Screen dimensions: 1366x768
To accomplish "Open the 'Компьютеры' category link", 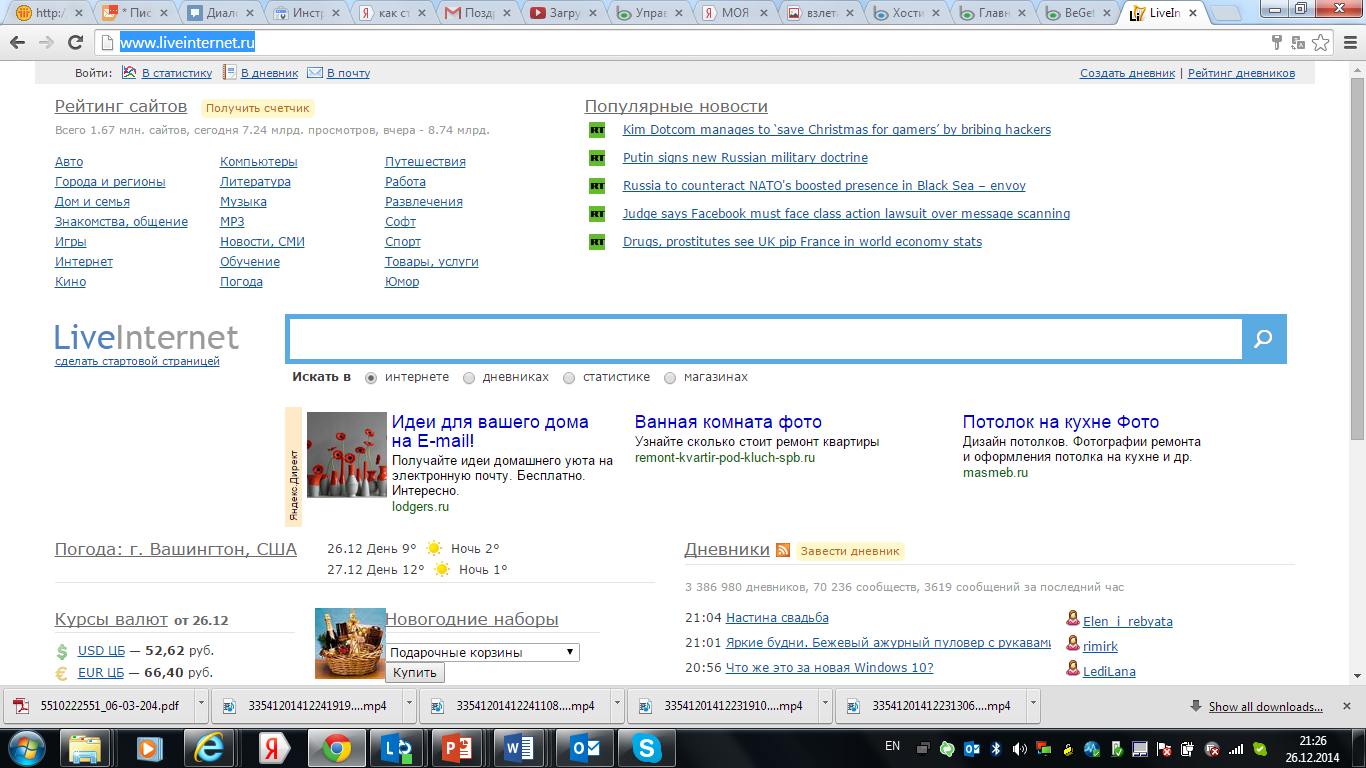I will click(259, 162).
